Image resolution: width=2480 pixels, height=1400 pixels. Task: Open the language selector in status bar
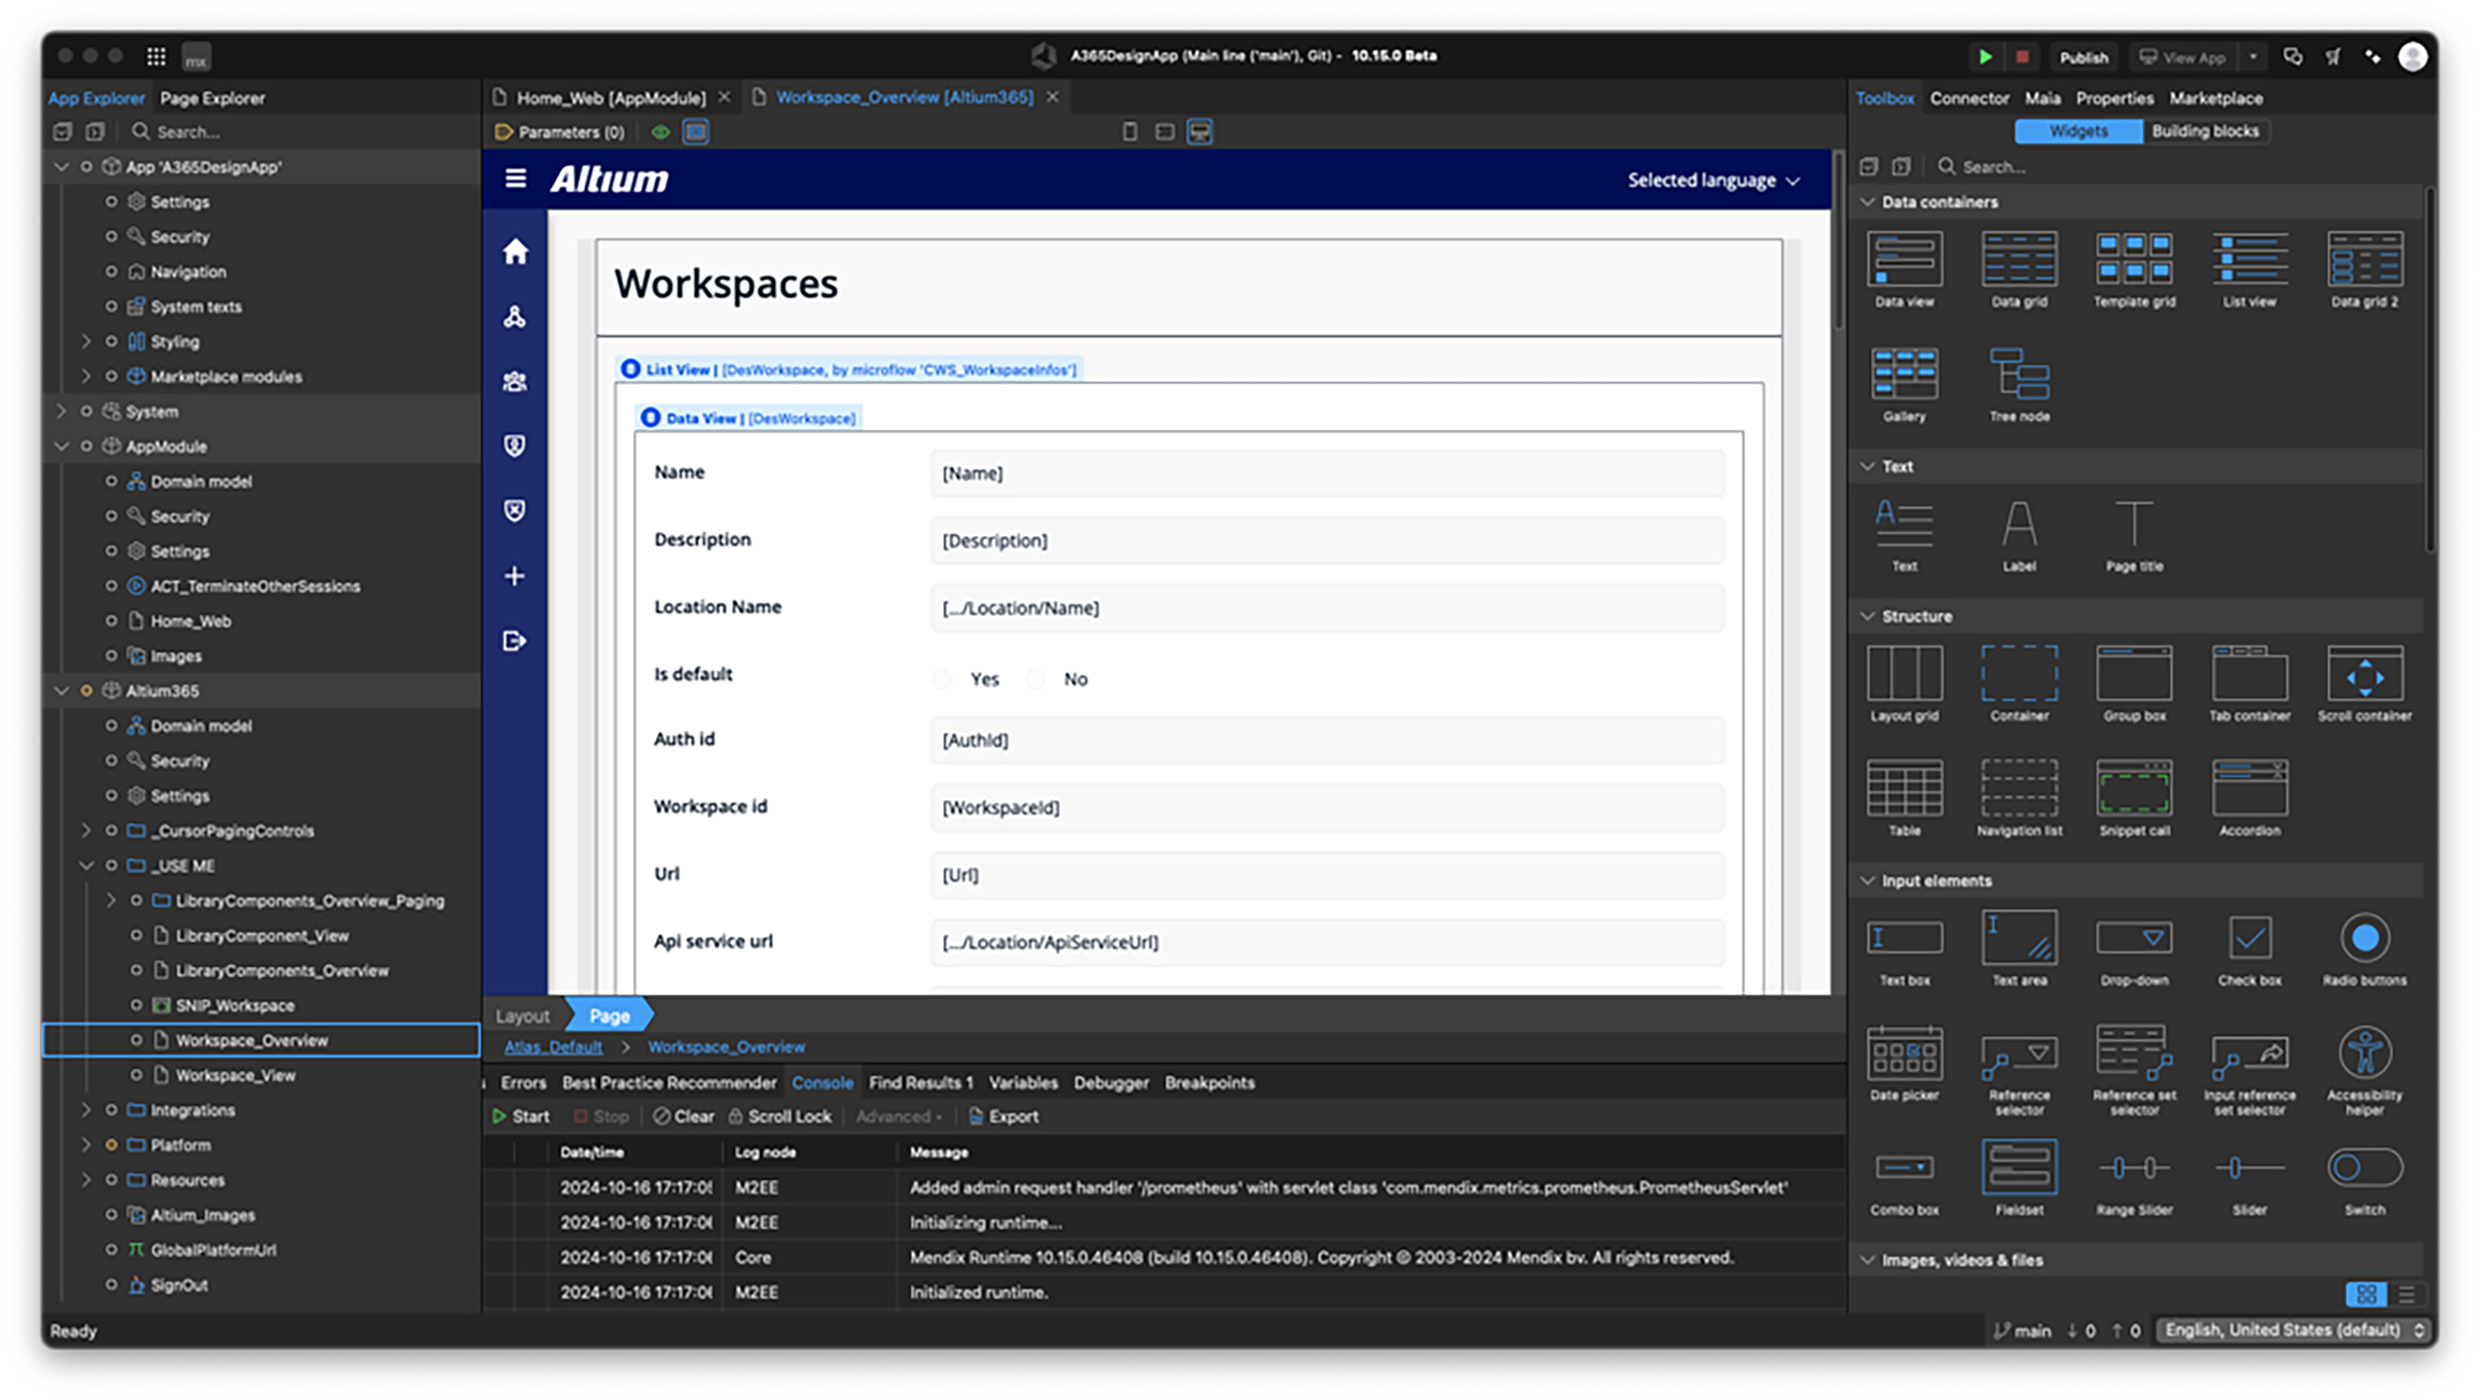tap(2294, 1330)
